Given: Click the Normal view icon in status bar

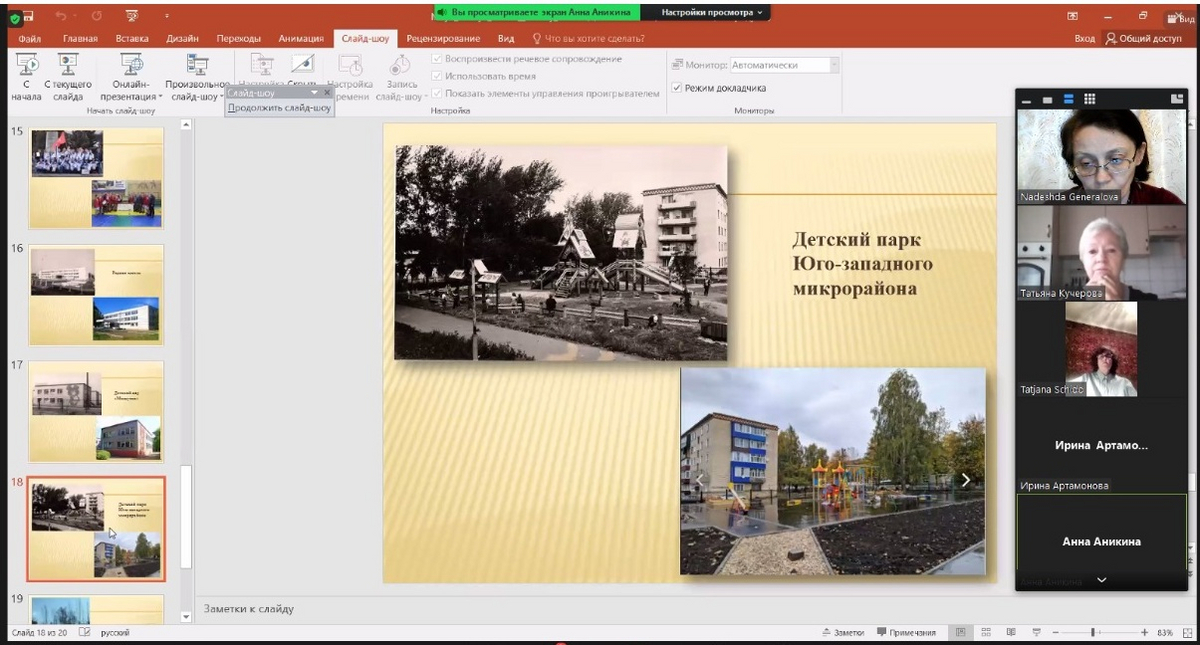Looking at the screenshot, I should coord(960,632).
